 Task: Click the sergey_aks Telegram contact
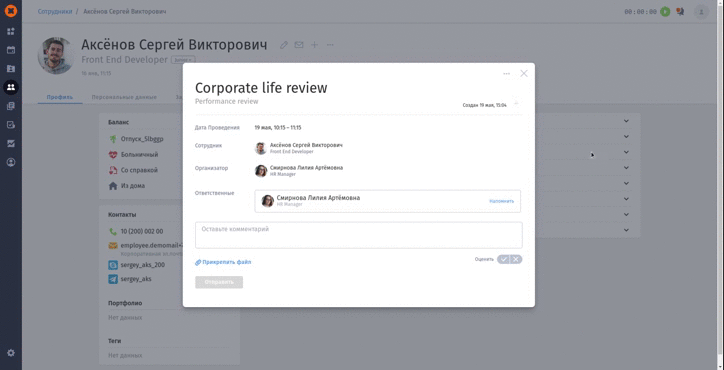[x=136, y=279]
